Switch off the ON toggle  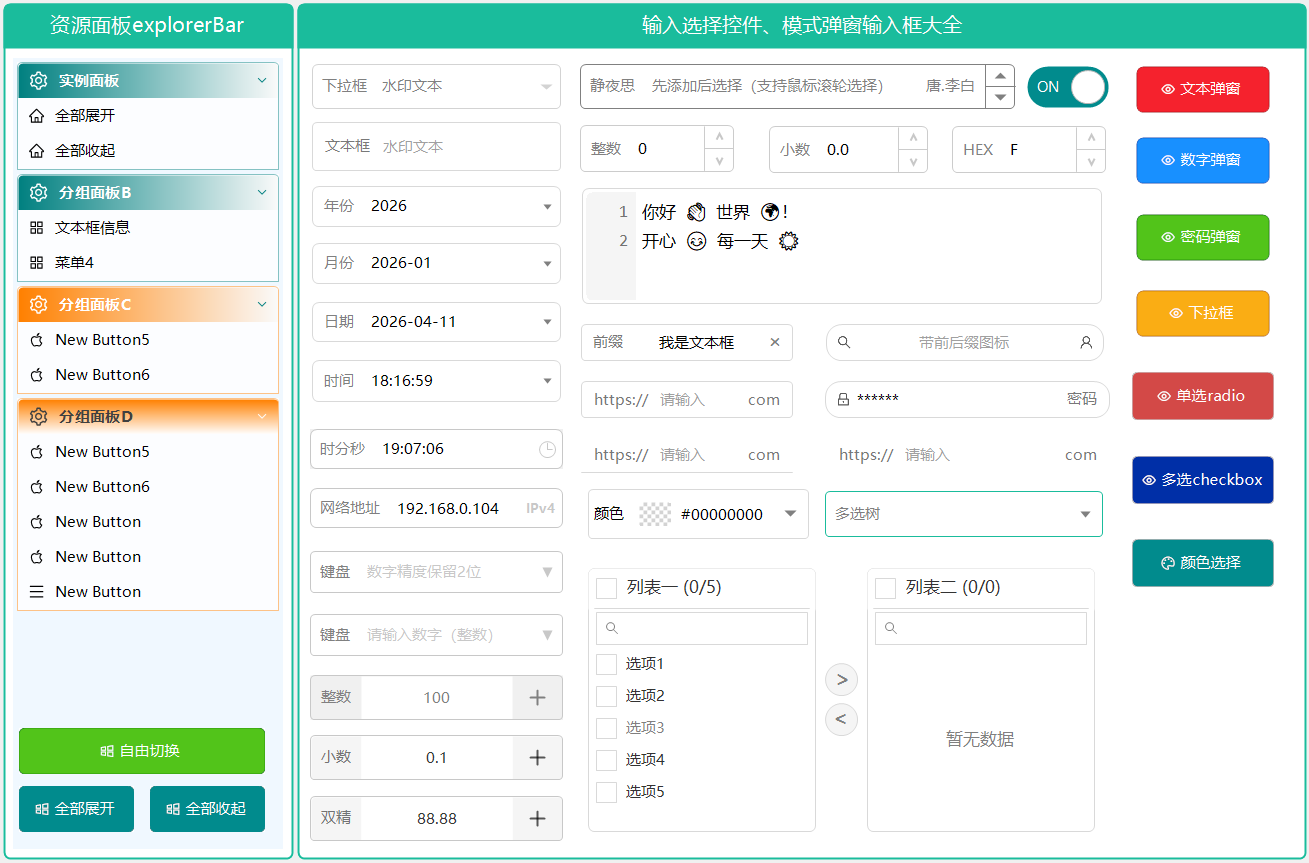(1068, 87)
